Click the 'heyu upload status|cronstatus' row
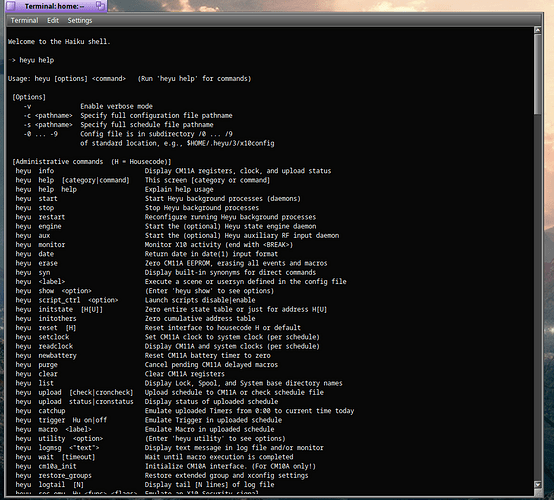Screen dimensions: 554x500 (x=147, y=402)
